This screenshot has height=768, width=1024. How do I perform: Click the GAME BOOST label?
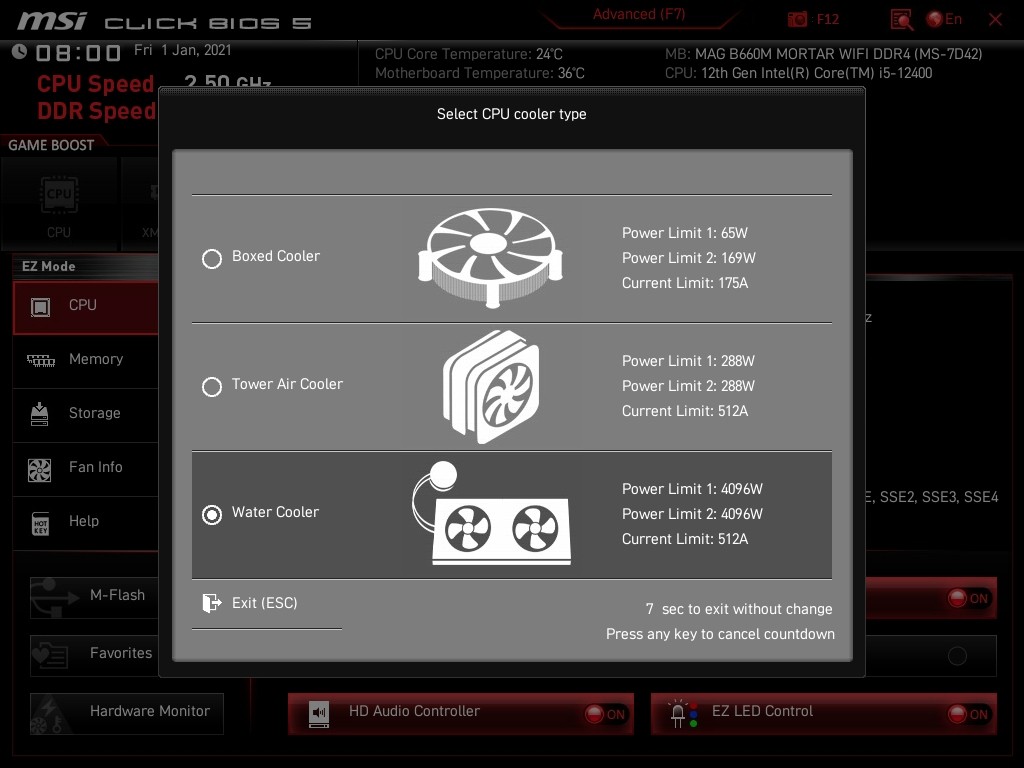(51, 145)
